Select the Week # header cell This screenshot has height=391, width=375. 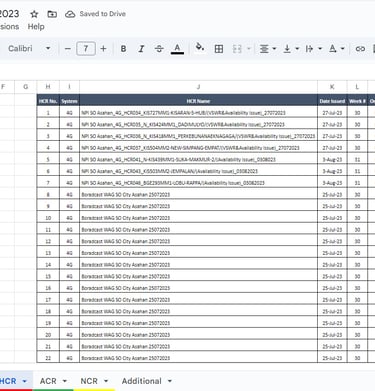(357, 101)
